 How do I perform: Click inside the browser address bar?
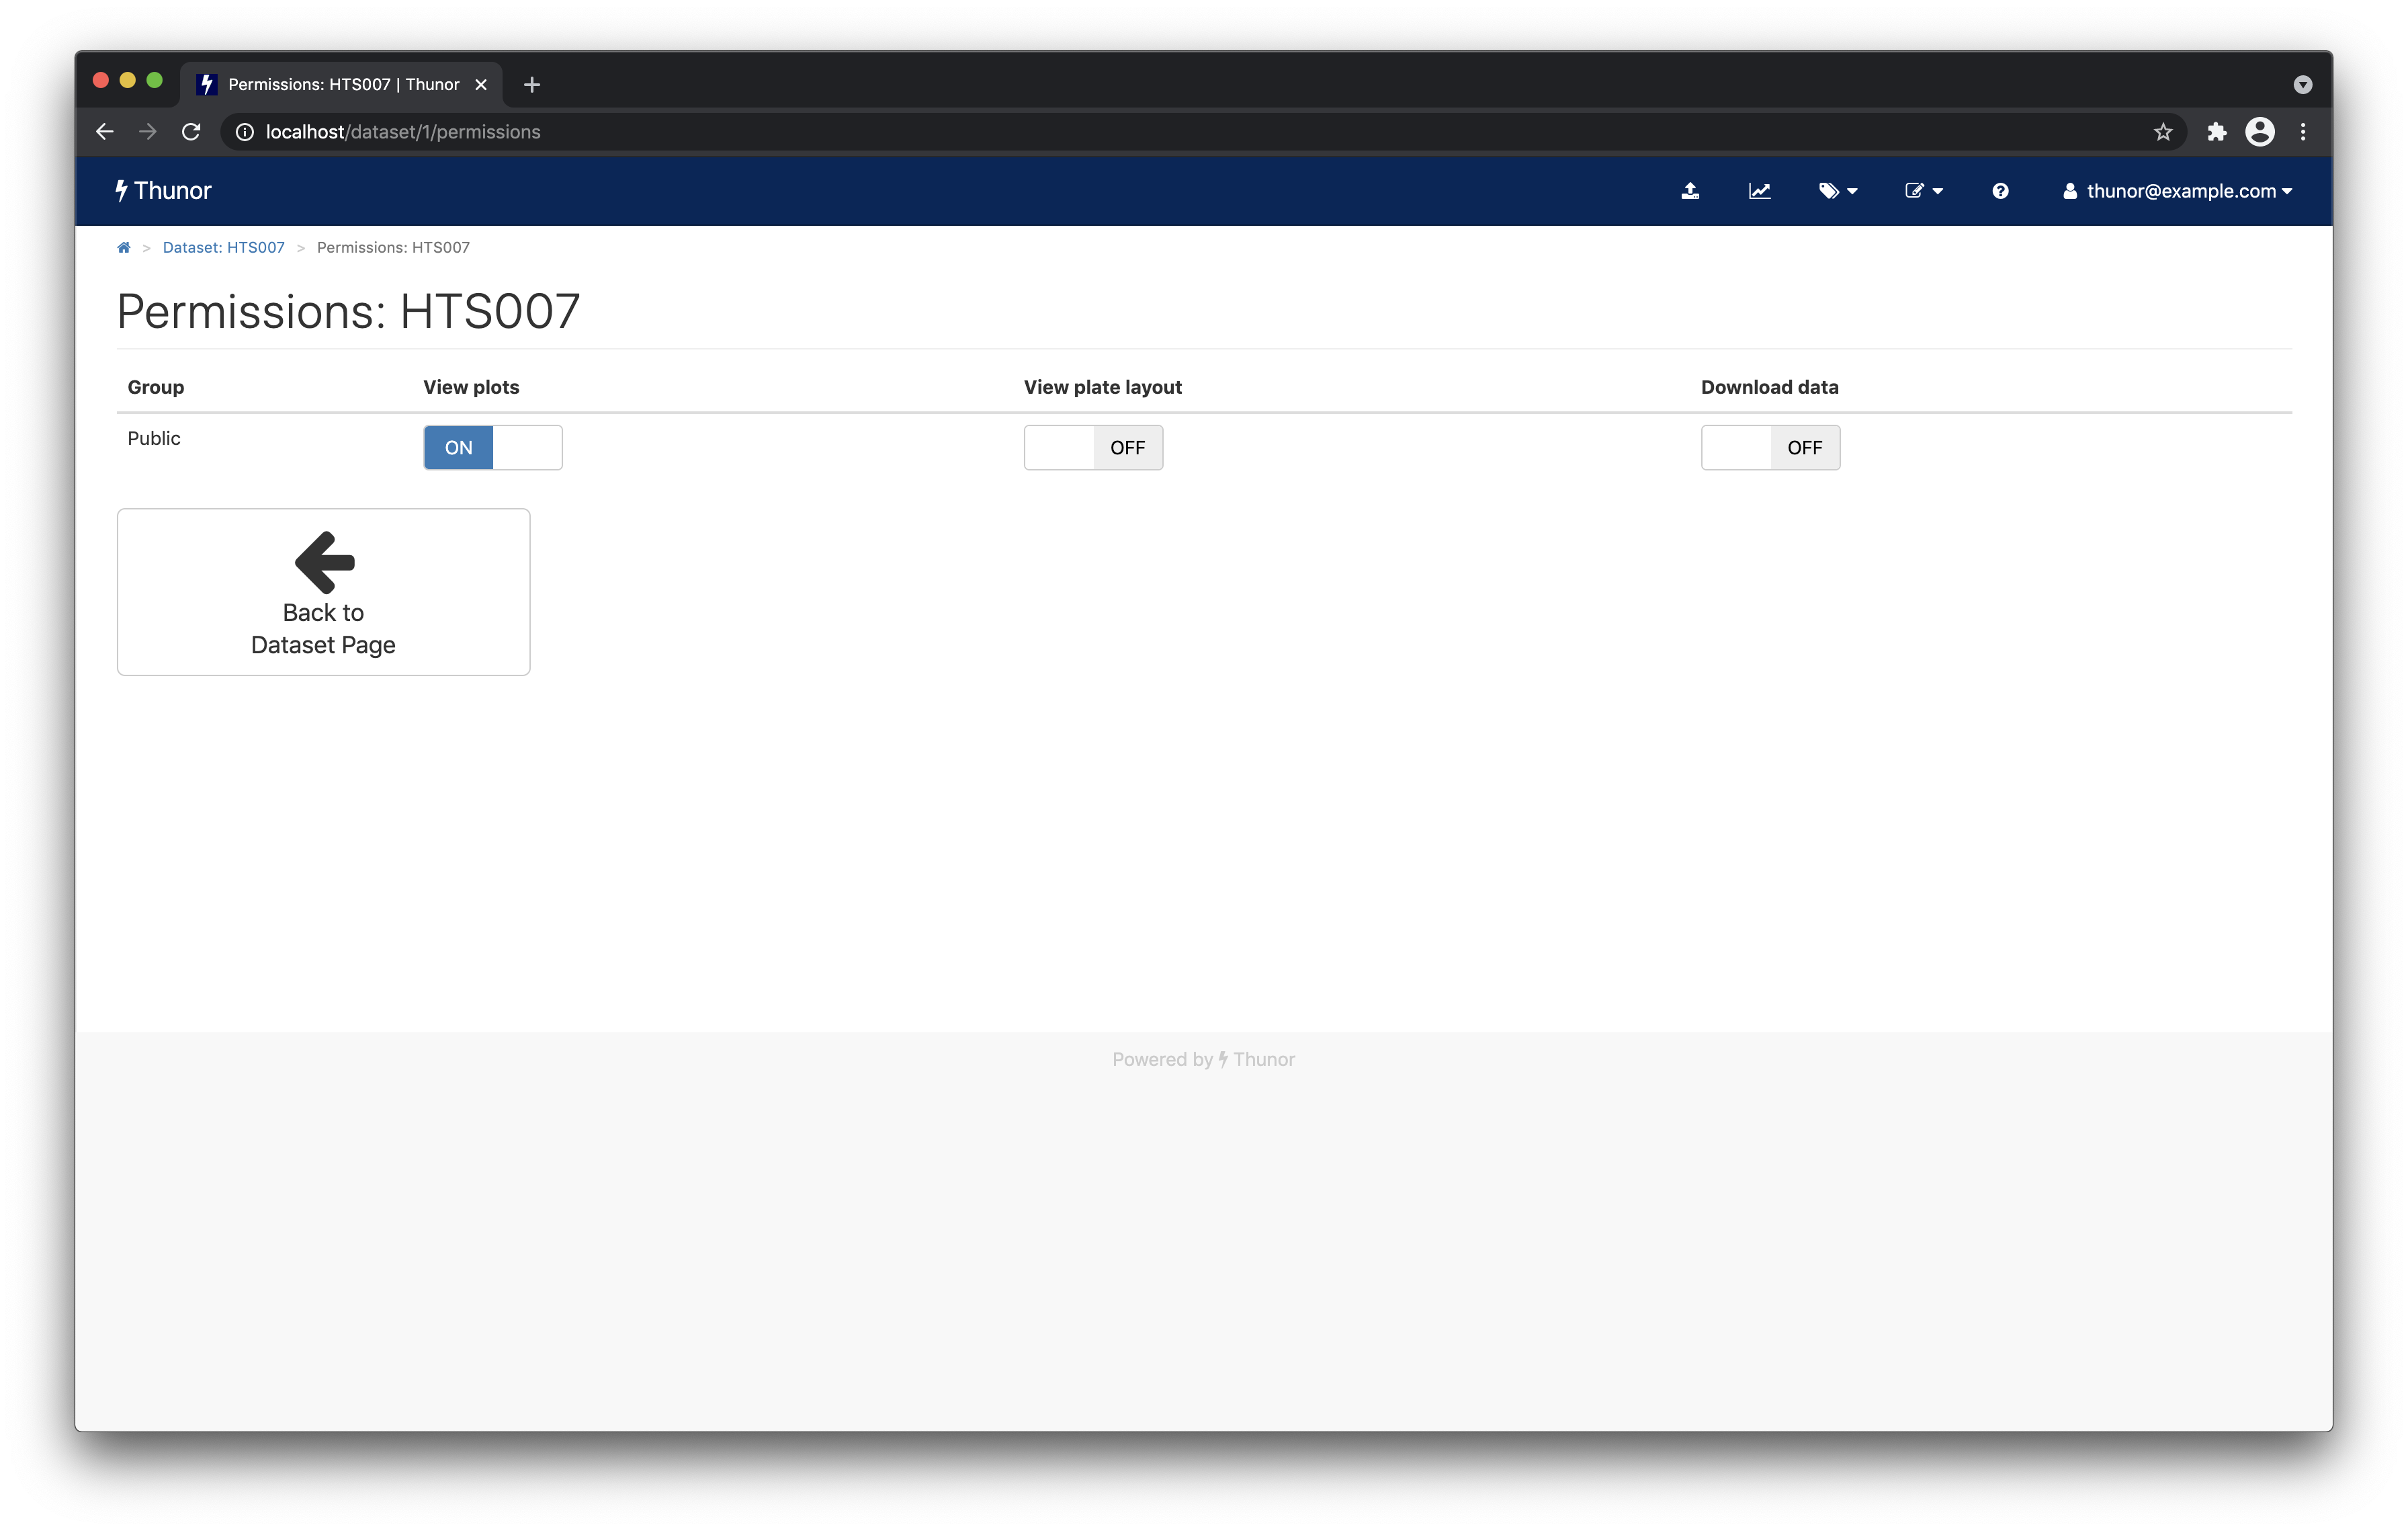pos(800,131)
